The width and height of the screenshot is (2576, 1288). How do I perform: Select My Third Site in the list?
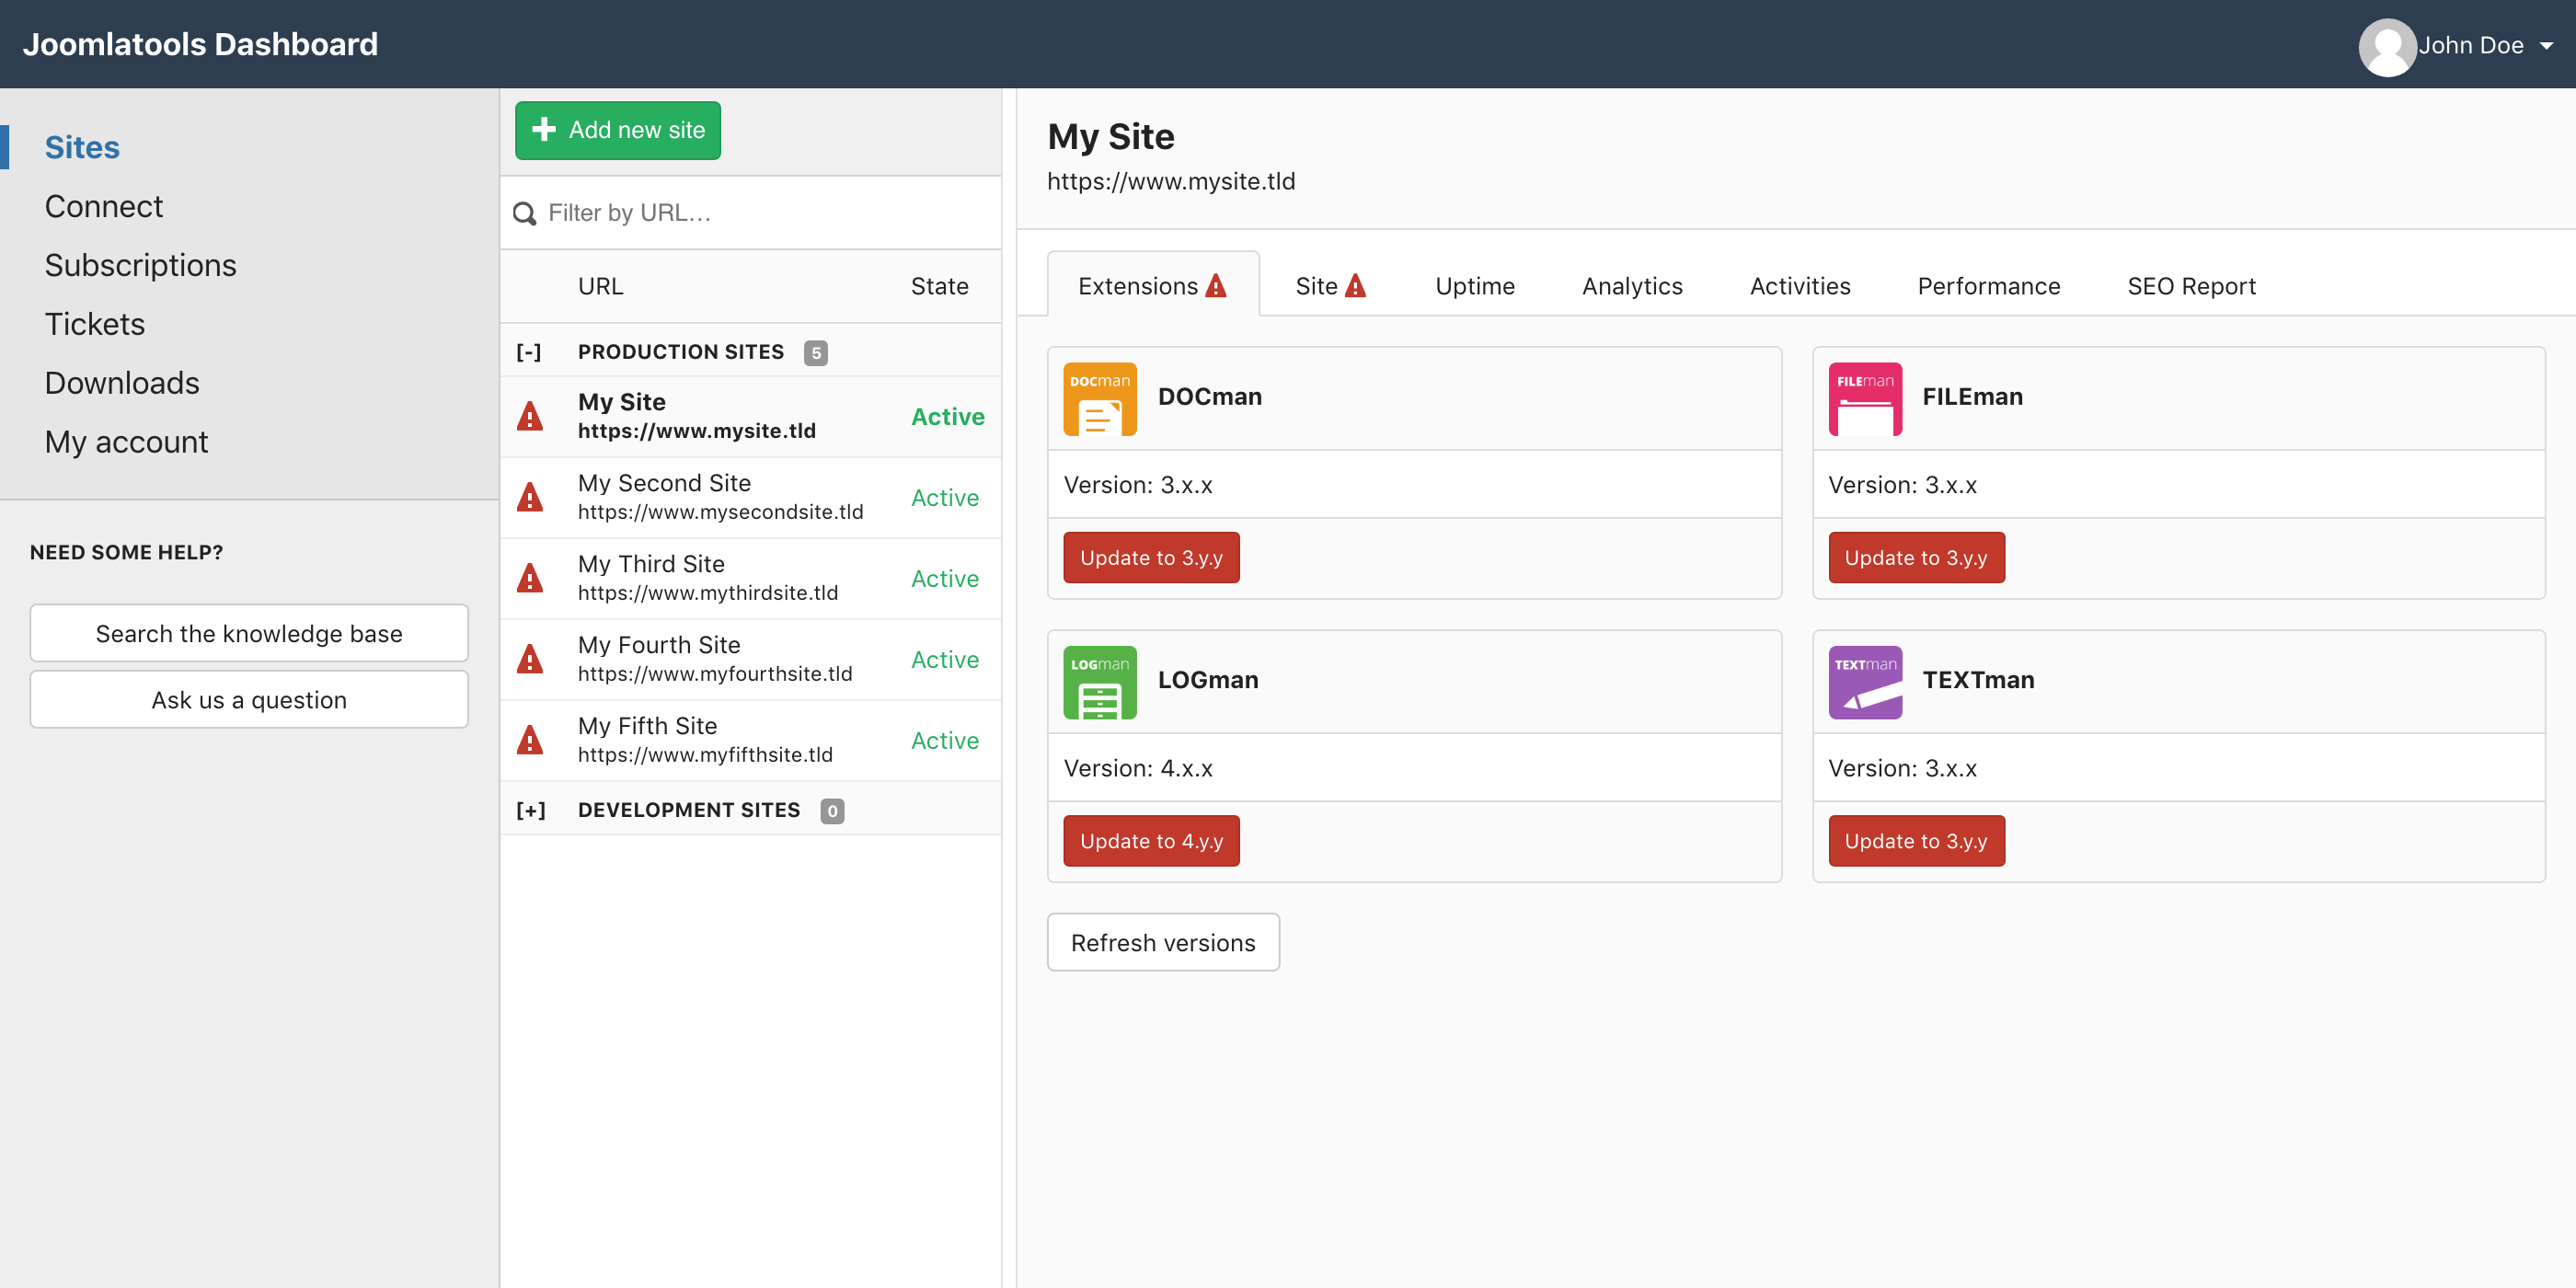707,578
